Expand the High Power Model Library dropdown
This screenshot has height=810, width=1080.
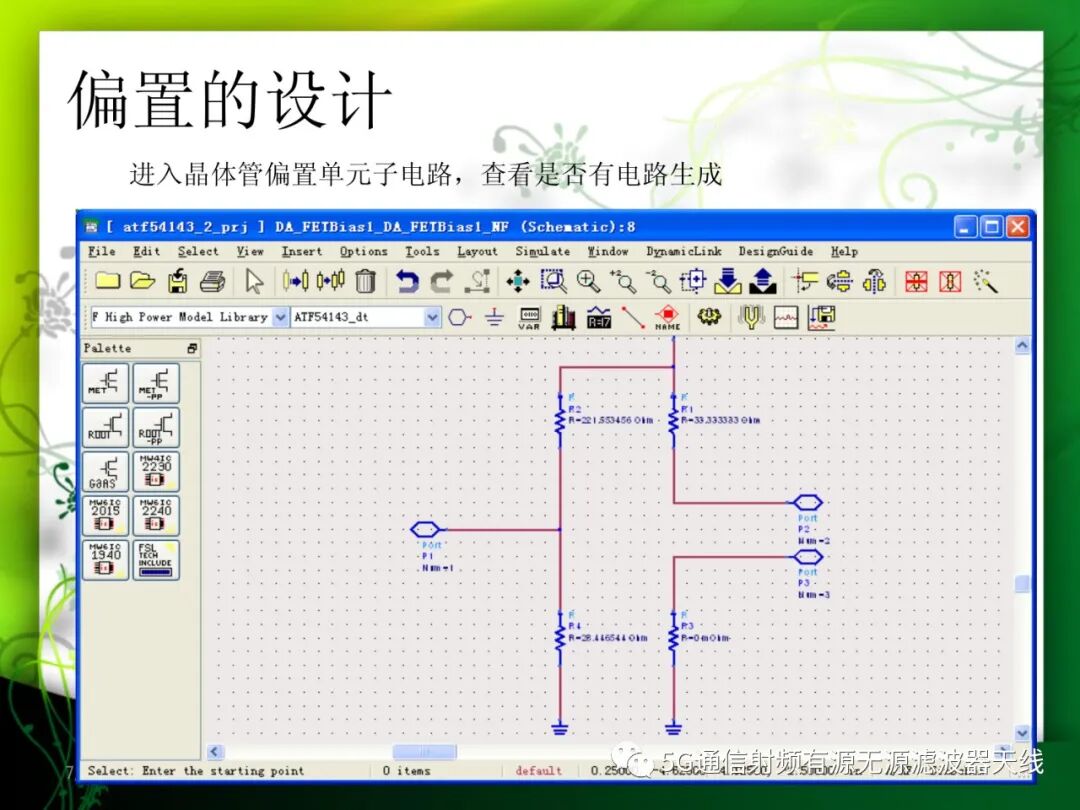[280, 317]
